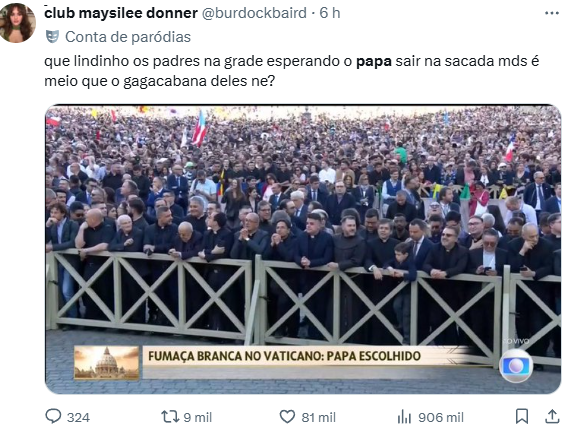Click the Globo logo in the image
The height and width of the screenshot is (430, 567).
(516, 366)
